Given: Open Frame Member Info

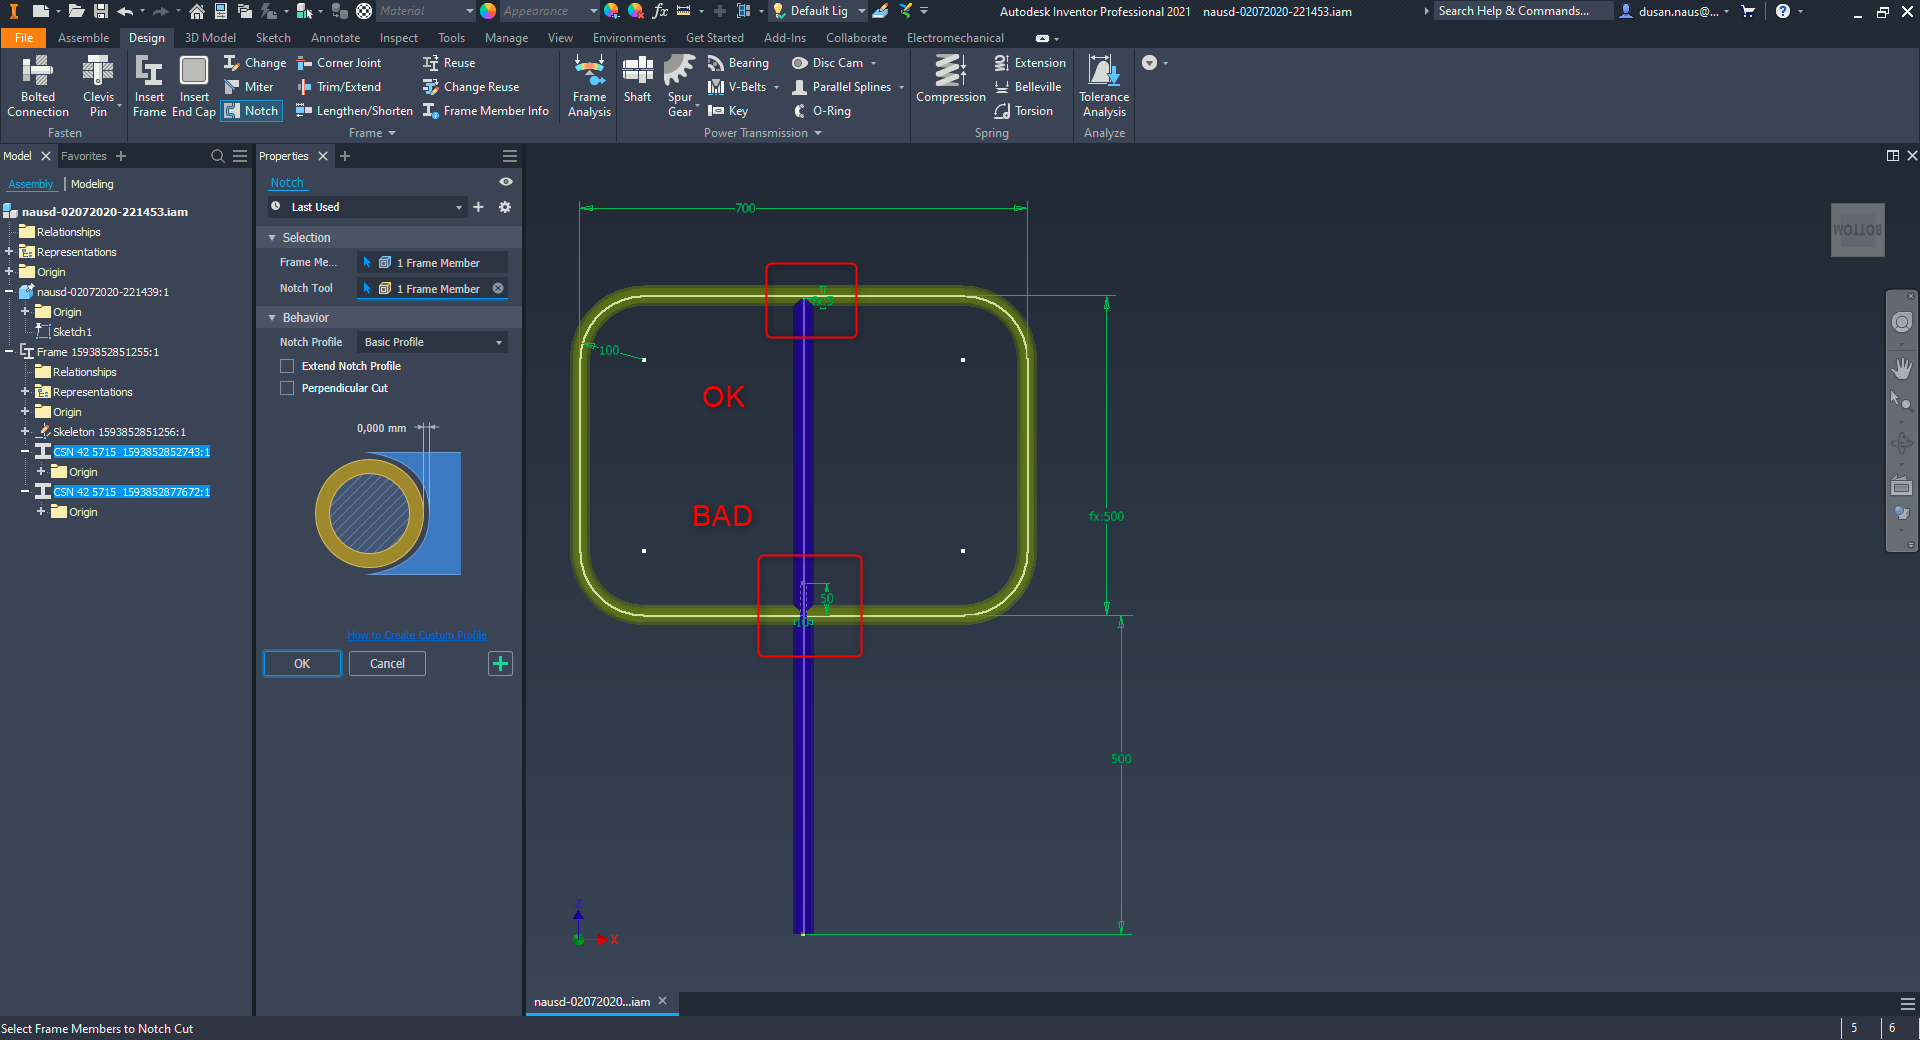Looking at the screenshot, I should [486, 111].
